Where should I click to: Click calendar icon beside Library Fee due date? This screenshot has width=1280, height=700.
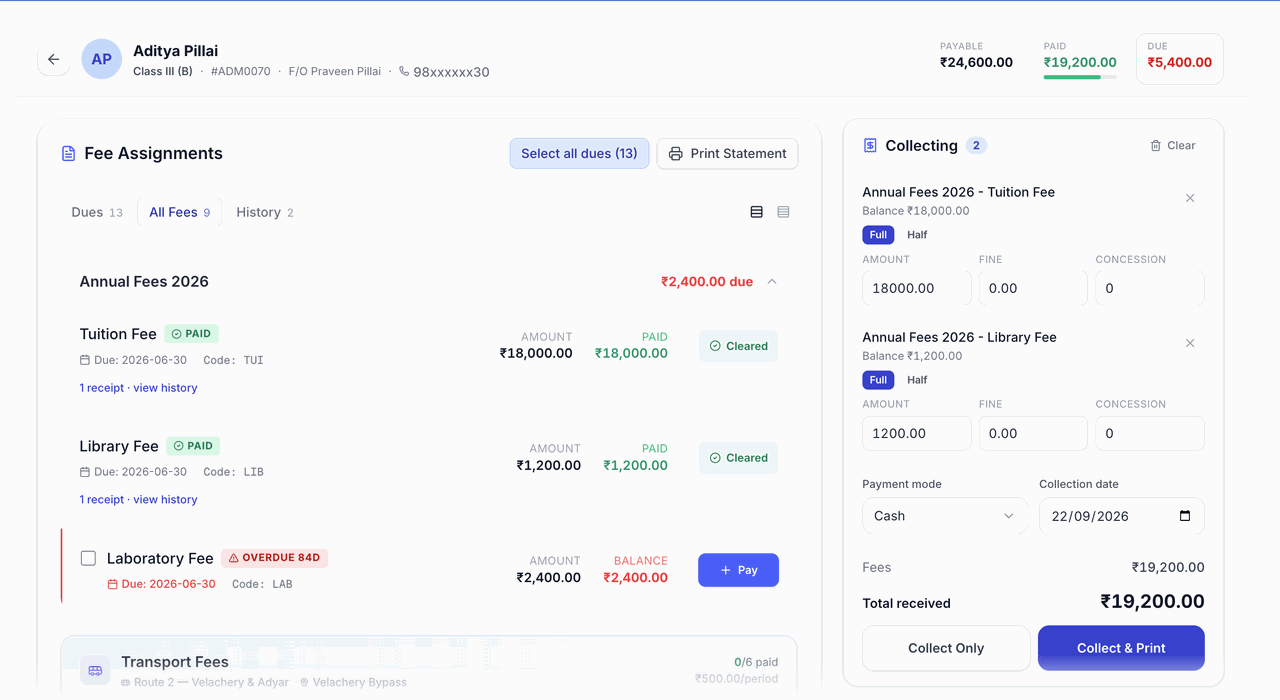[85, 472]
